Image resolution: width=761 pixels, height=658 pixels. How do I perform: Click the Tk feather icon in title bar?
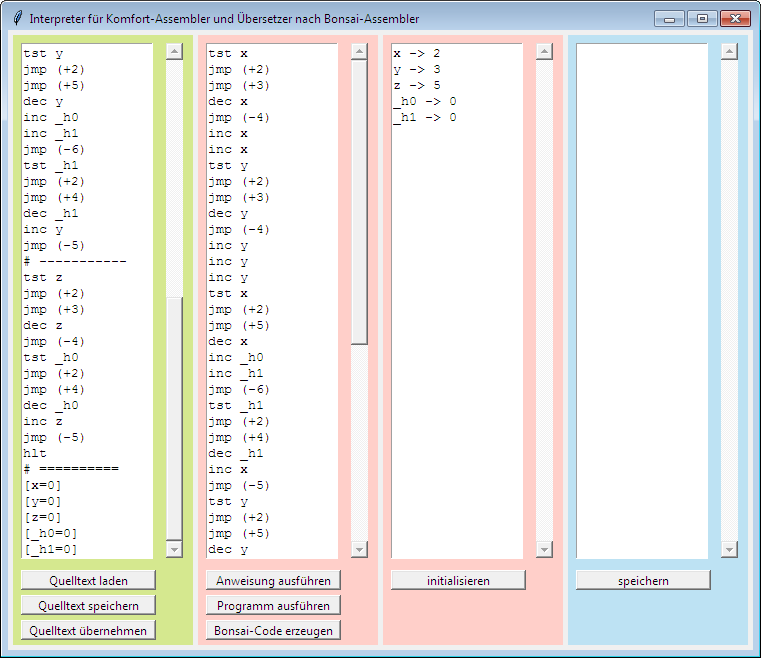click(17, 19)
